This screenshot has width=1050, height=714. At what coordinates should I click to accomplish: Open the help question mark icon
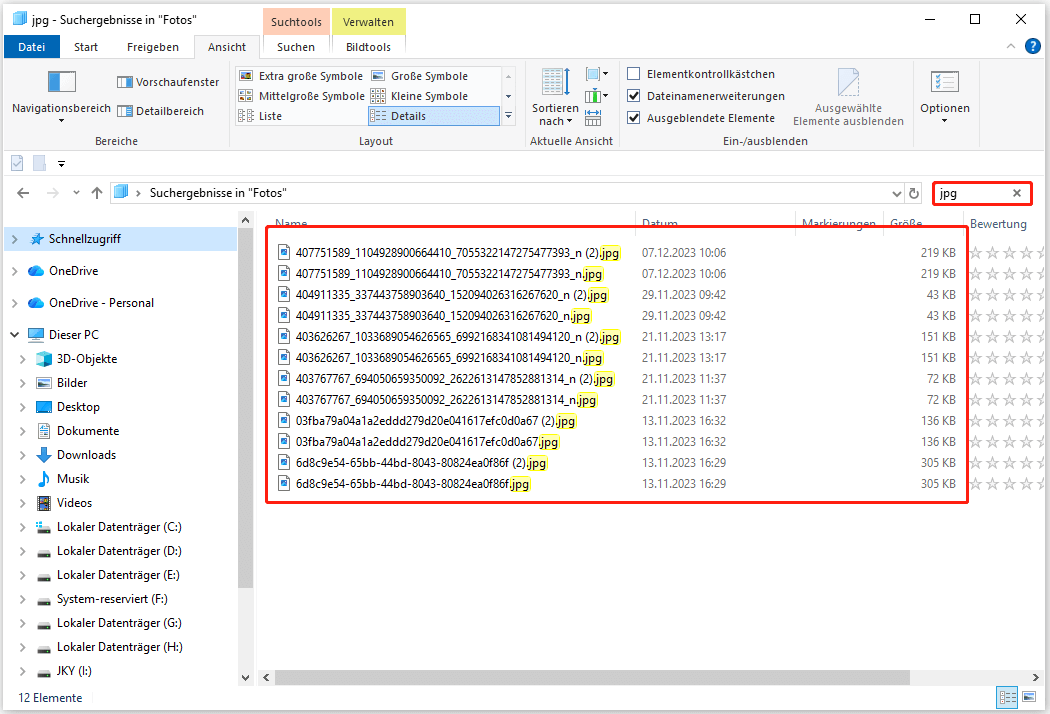click(x=1033, y=46)
